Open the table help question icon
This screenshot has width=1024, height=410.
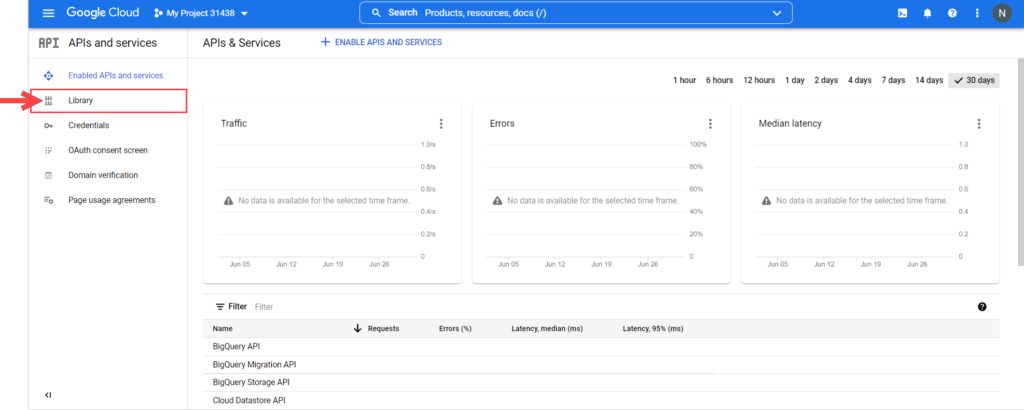(x=982, y=307)
